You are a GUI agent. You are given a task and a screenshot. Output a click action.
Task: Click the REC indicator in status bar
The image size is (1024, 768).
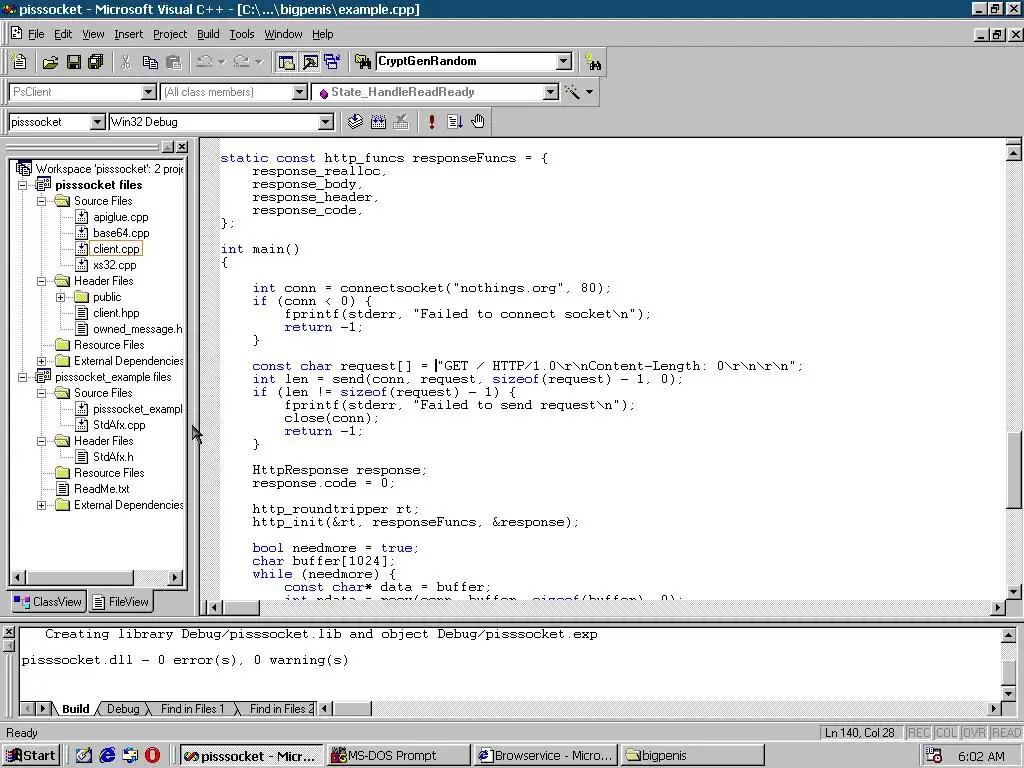click(x=919, y=733)
